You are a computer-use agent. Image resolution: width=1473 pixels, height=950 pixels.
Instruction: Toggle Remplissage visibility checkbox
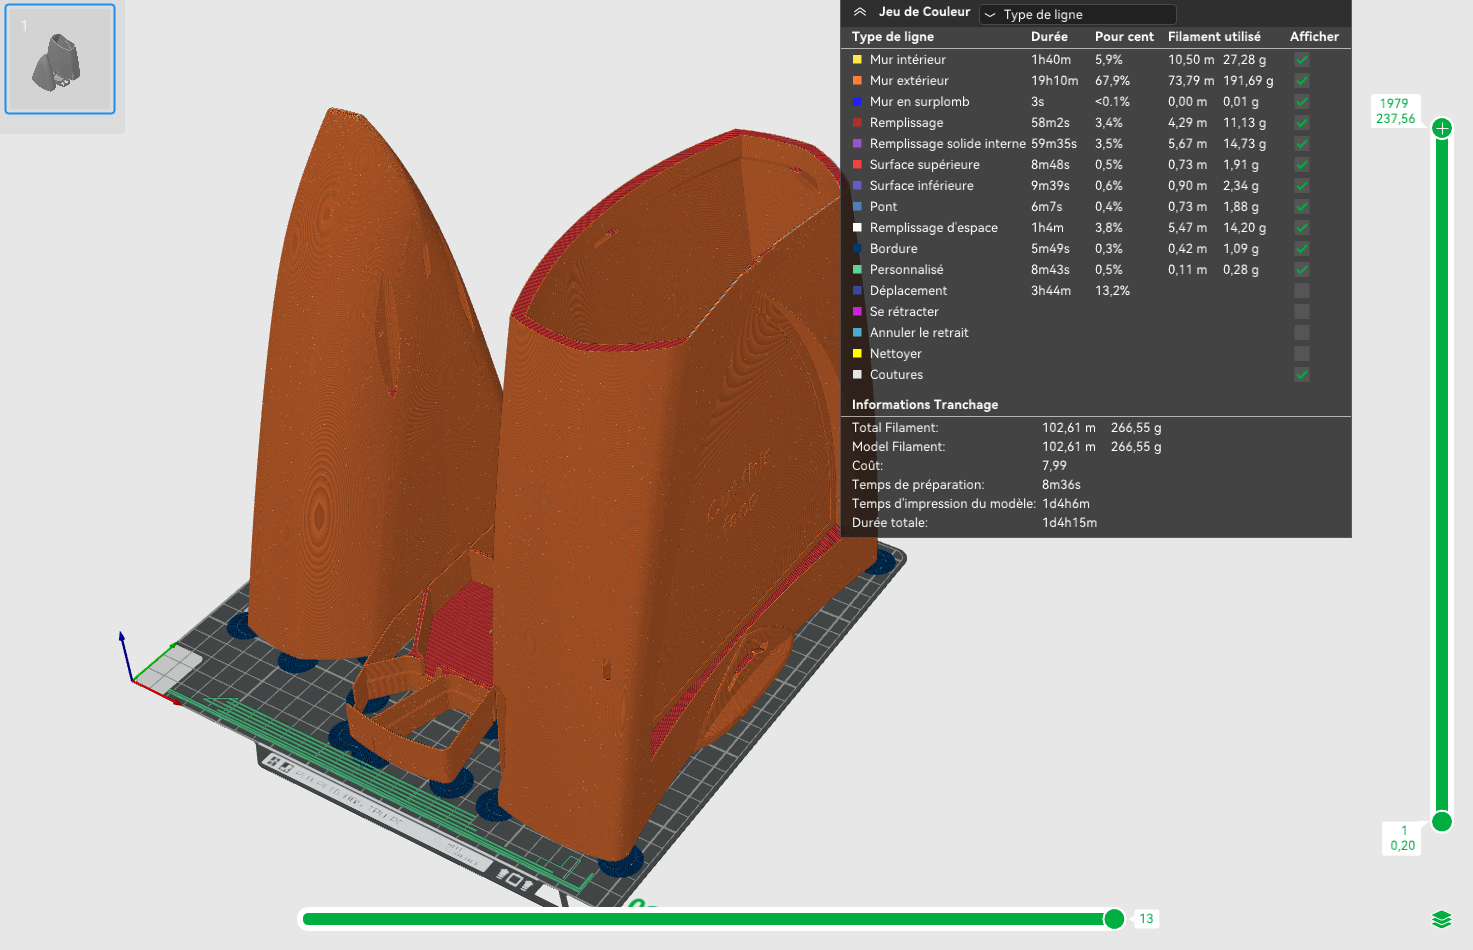coord(1301,123)
